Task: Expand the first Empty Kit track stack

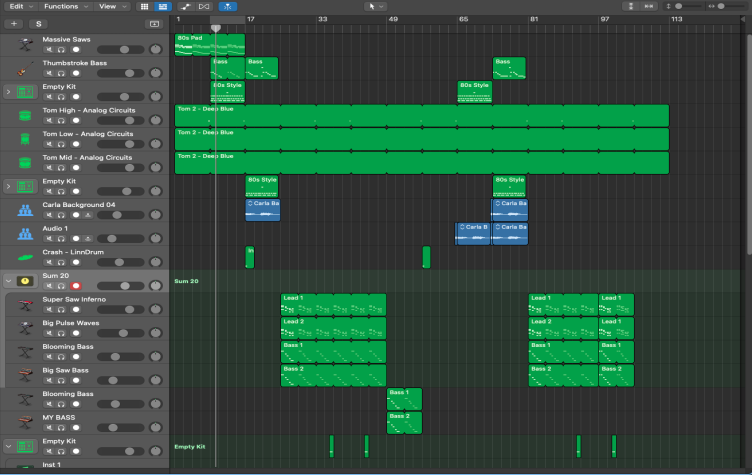Action: coord(8,92)
